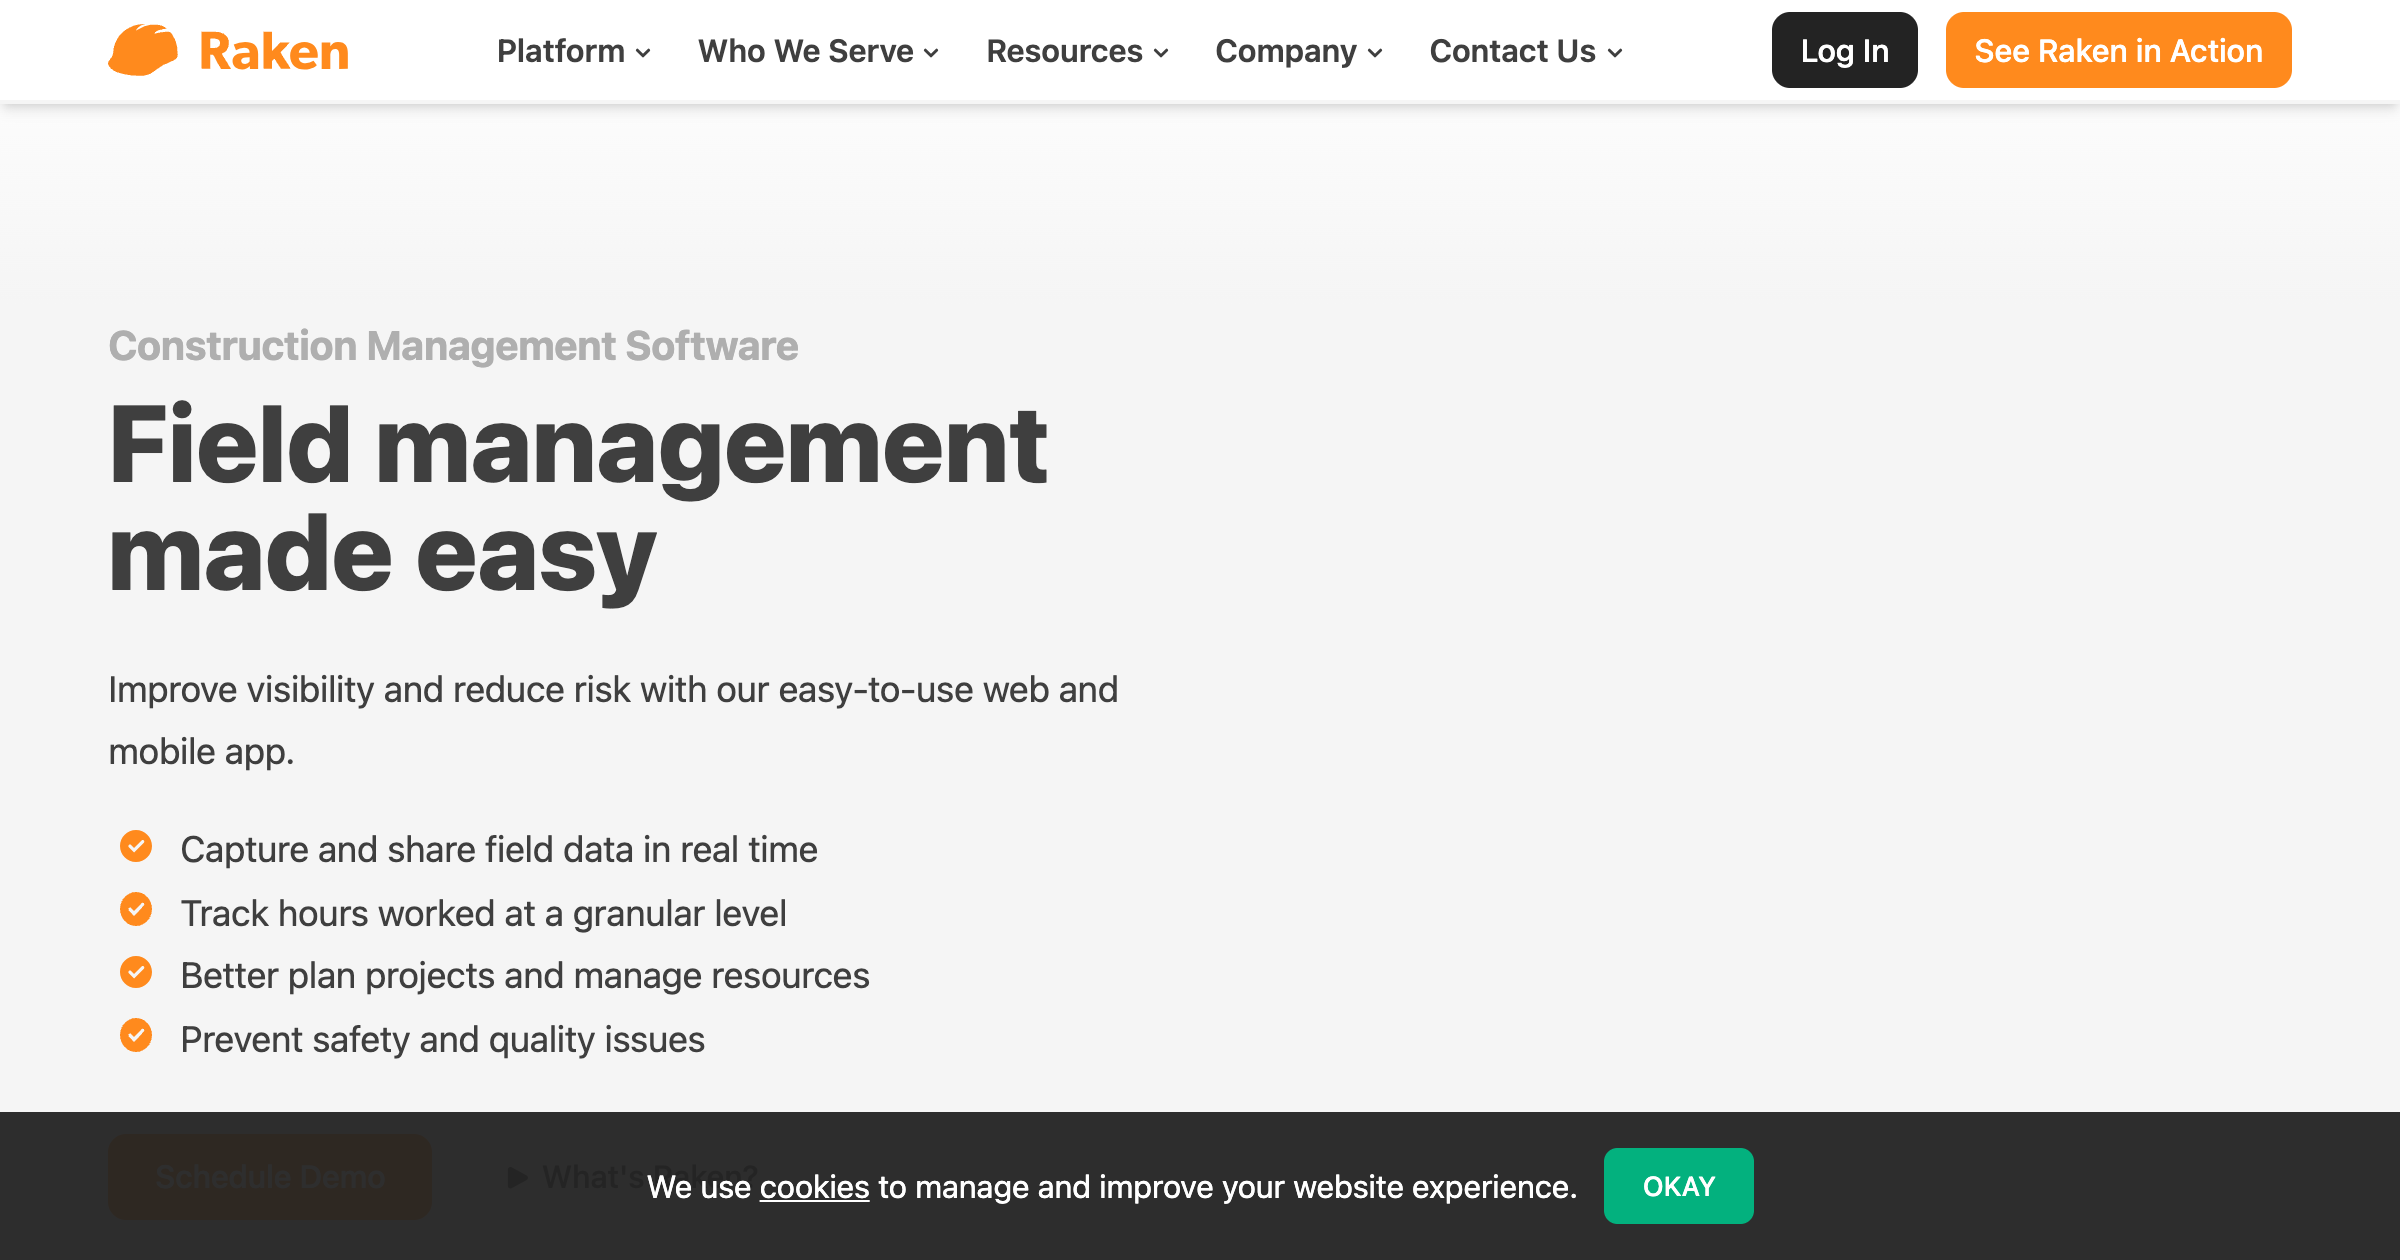The width and height of the screenshot is (2400, 1260).
Task: Click the orange Raken hard hat logo
Action: [x=143, y=50]
